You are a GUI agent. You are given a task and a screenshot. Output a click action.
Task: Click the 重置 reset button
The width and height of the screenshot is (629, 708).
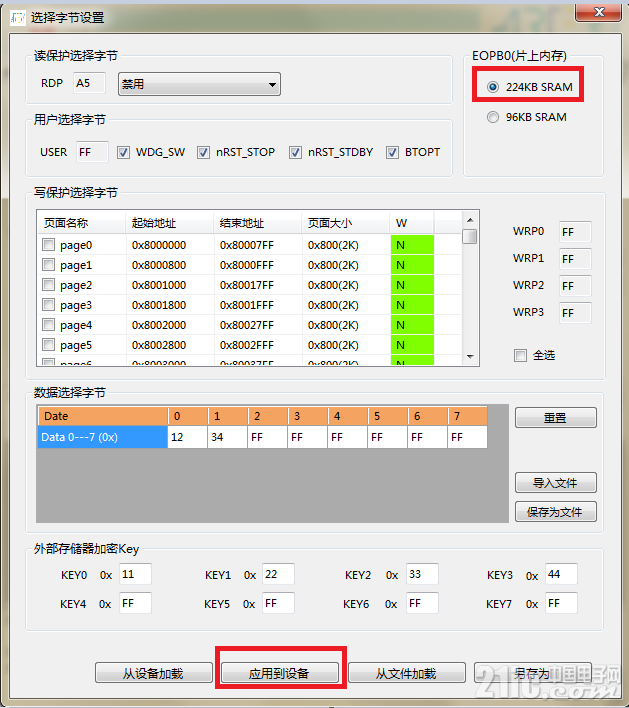pyautogui.click(x=555, y=418)
